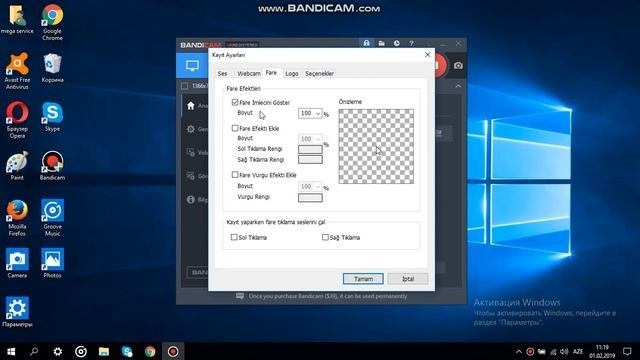
Task: Select the Fare tab
Action: tap(271, 73)
